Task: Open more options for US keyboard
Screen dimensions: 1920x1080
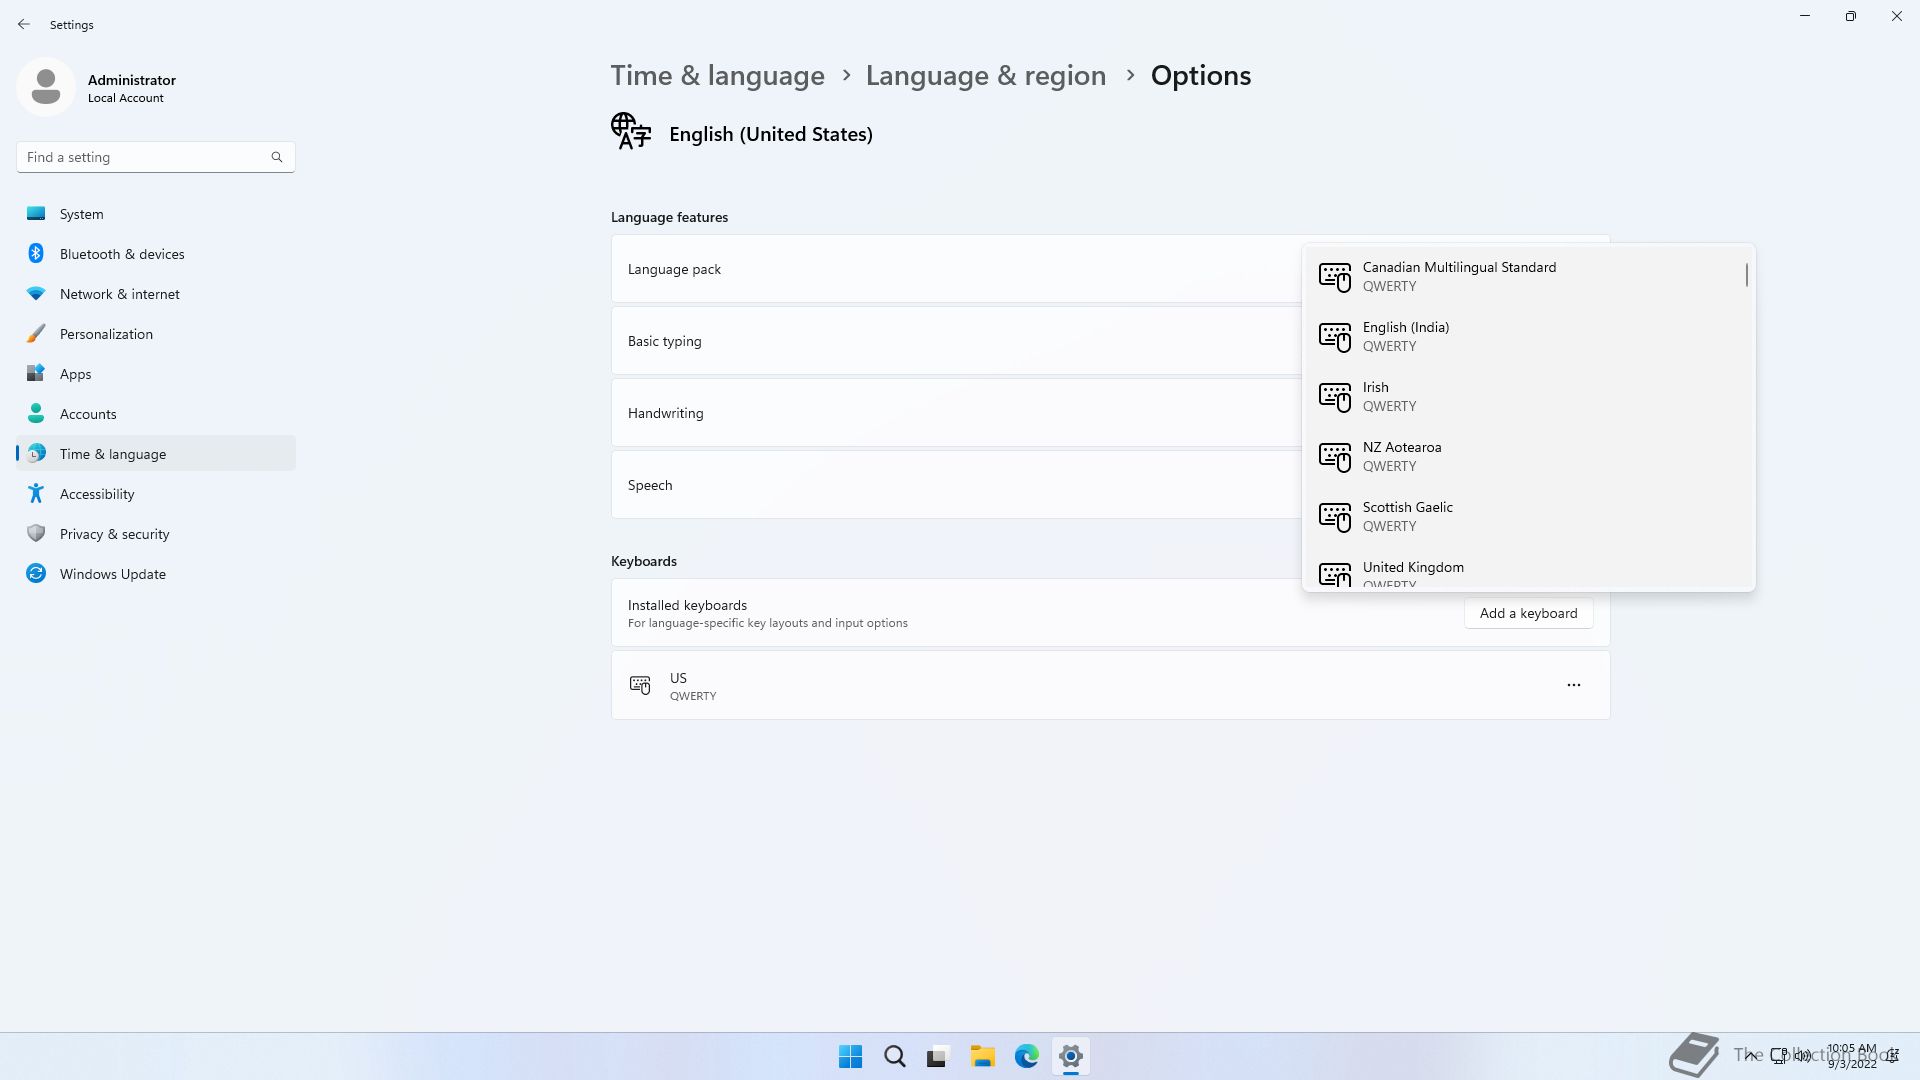Action: point(1573,685)
